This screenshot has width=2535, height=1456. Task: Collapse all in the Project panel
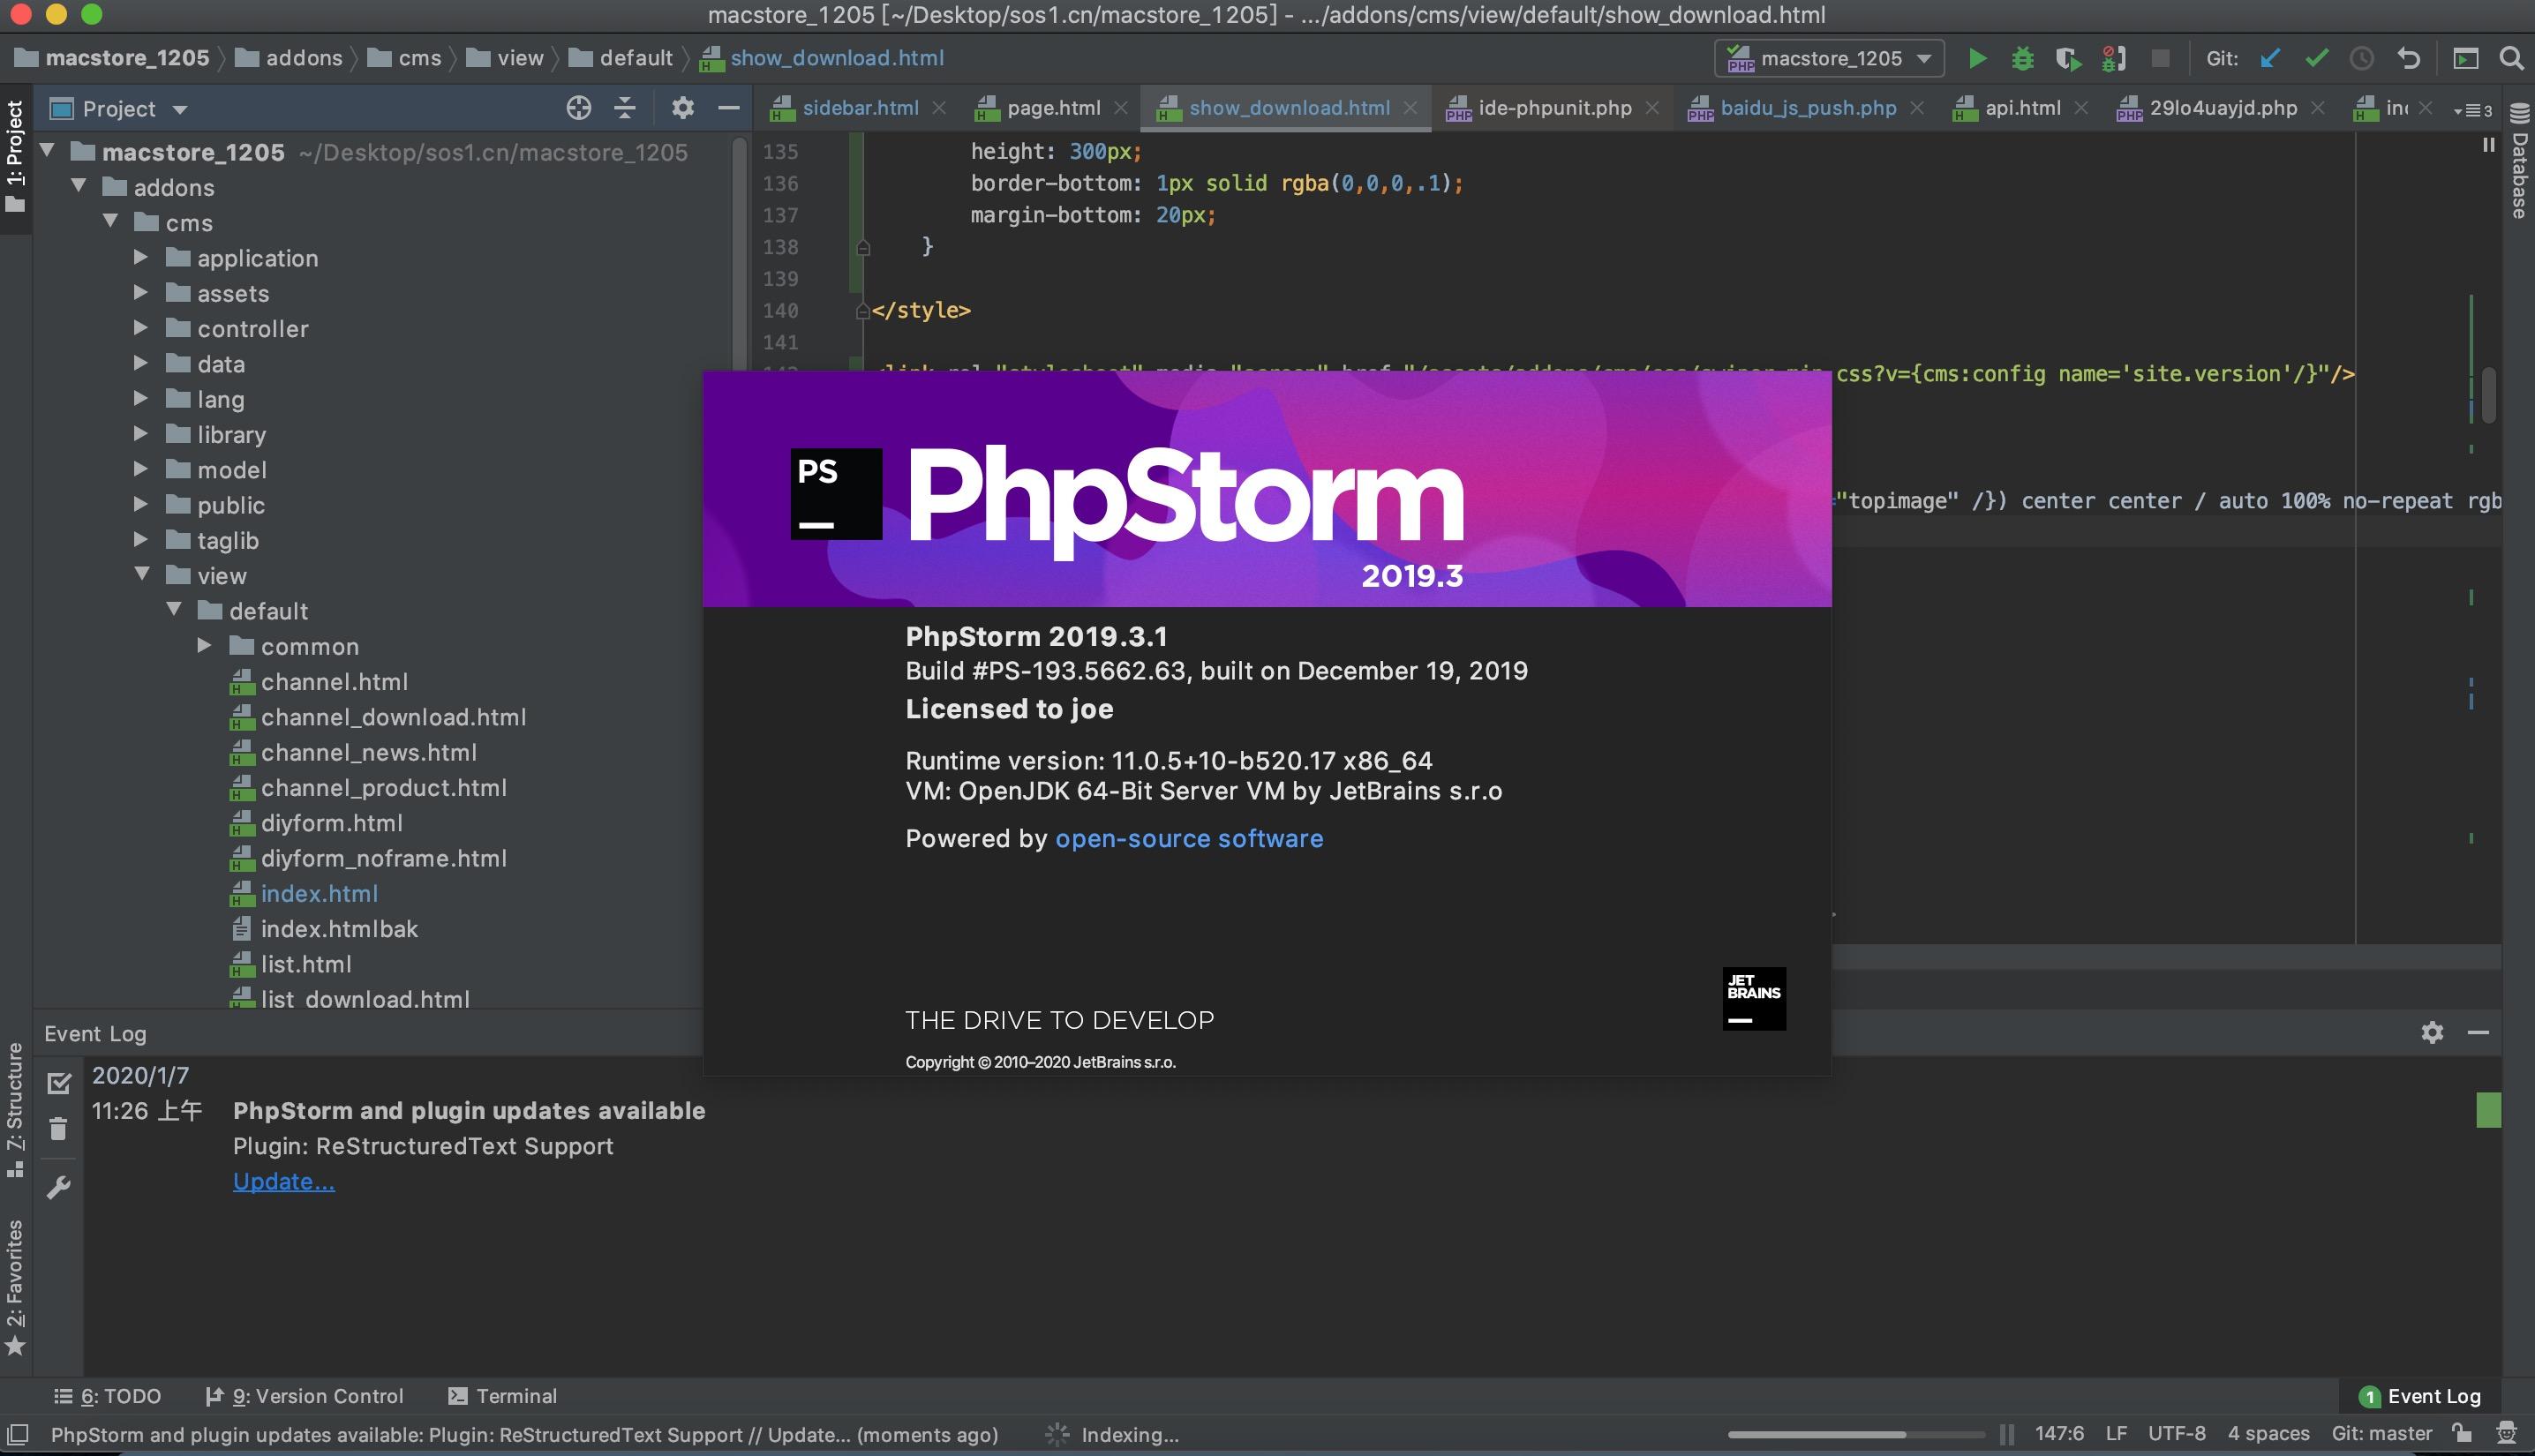[x=625, y=108]
